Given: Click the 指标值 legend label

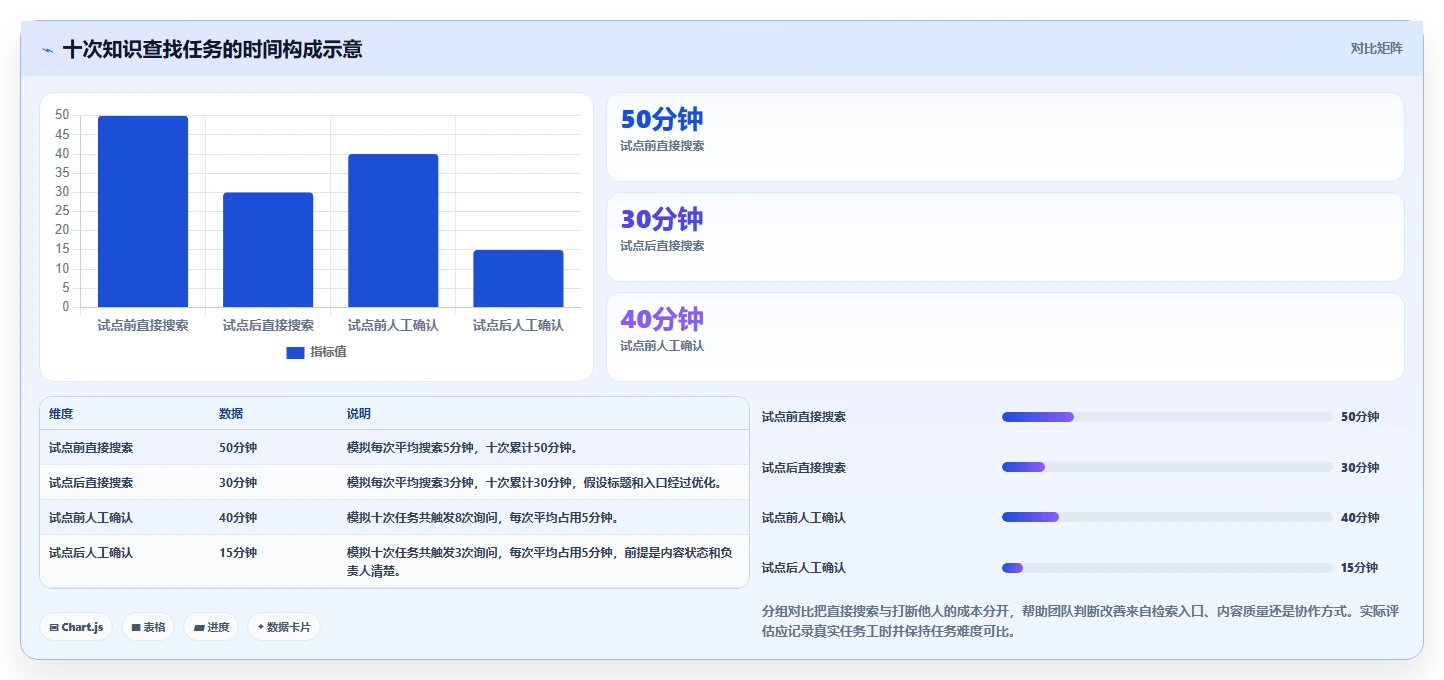Looking at the screenshot, I should (x=328, y=352).
